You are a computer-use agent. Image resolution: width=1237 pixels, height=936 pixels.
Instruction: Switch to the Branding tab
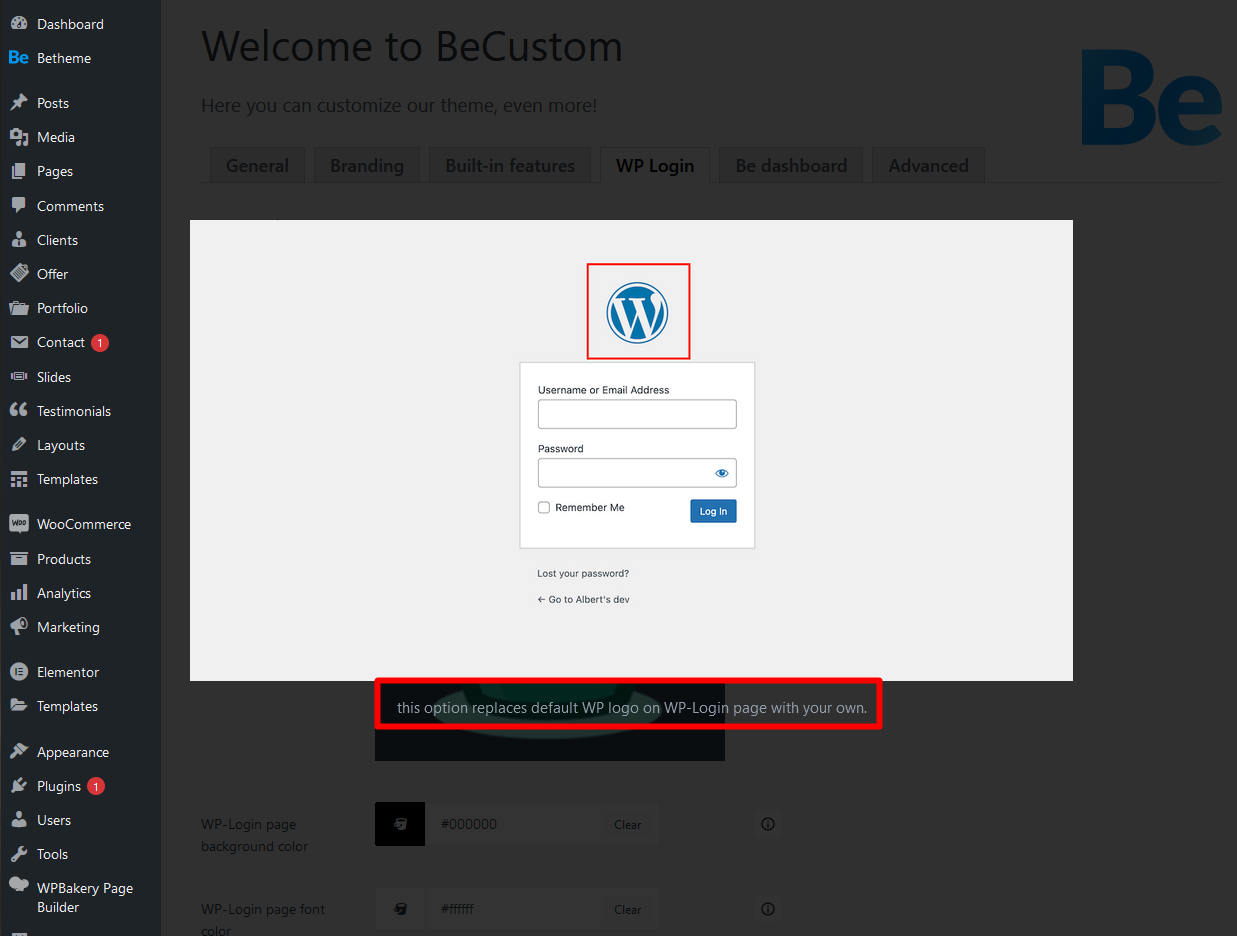tap(367, 165)
